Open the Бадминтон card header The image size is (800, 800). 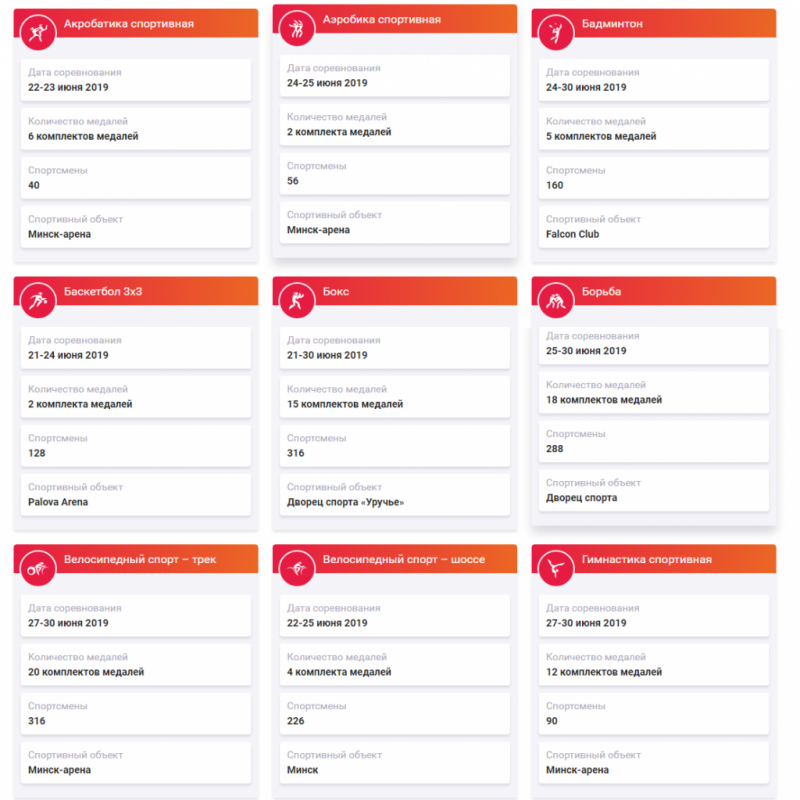click(654, 23)
